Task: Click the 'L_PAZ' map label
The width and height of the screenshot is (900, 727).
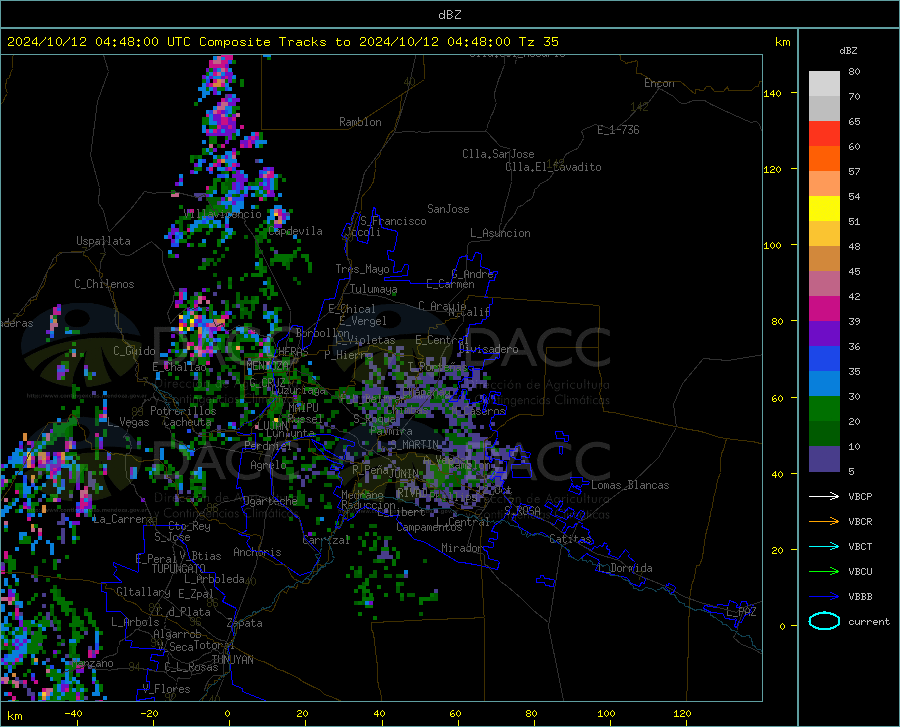Action: [x=741, y=612]
